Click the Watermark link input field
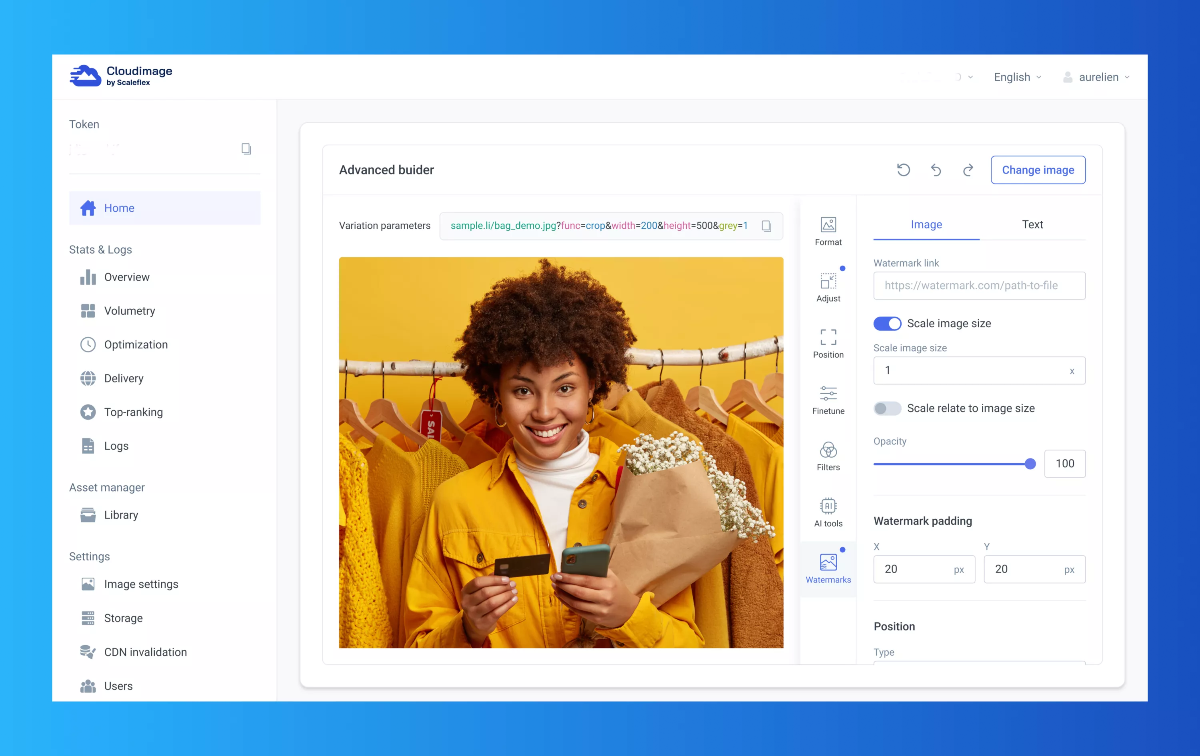1200x756 pixels. [979, 285]
